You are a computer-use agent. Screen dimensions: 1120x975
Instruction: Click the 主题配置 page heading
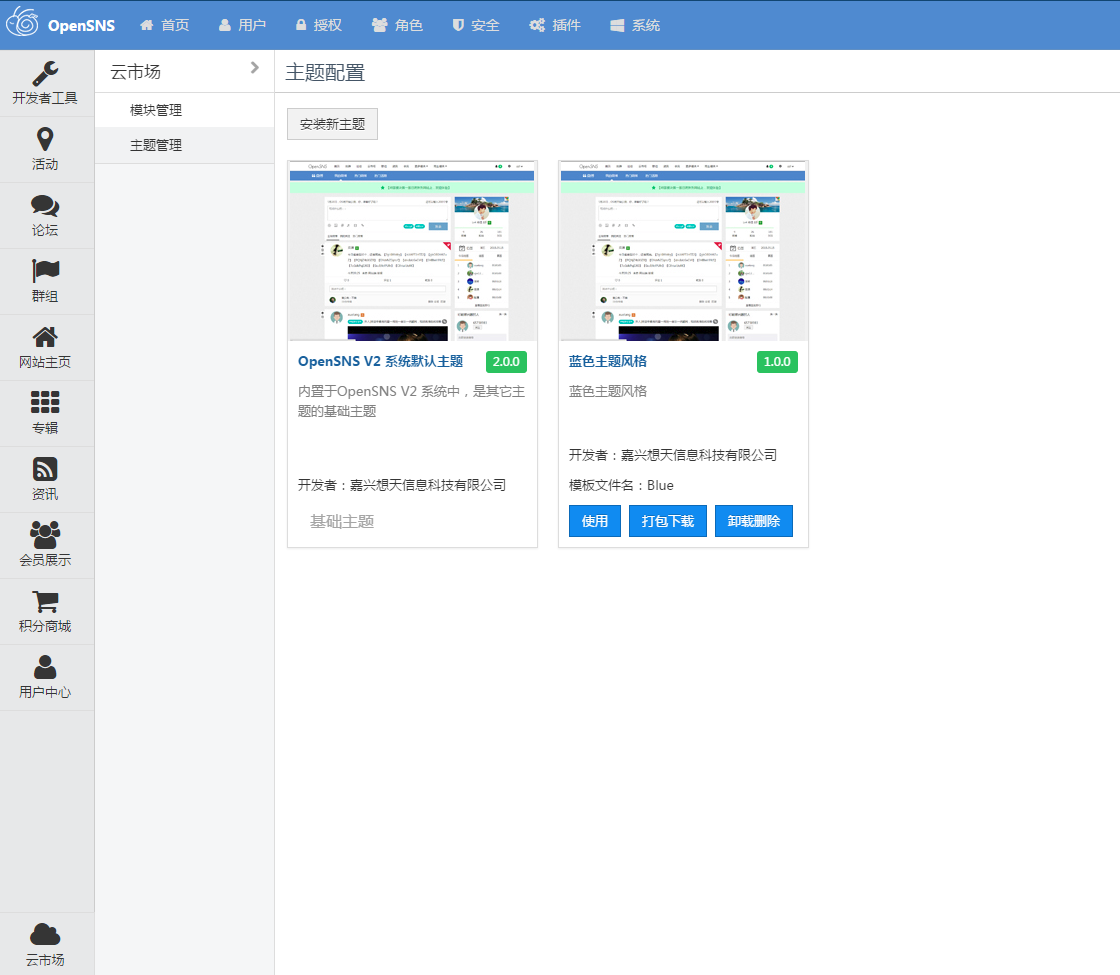click(x=325, y=72)
